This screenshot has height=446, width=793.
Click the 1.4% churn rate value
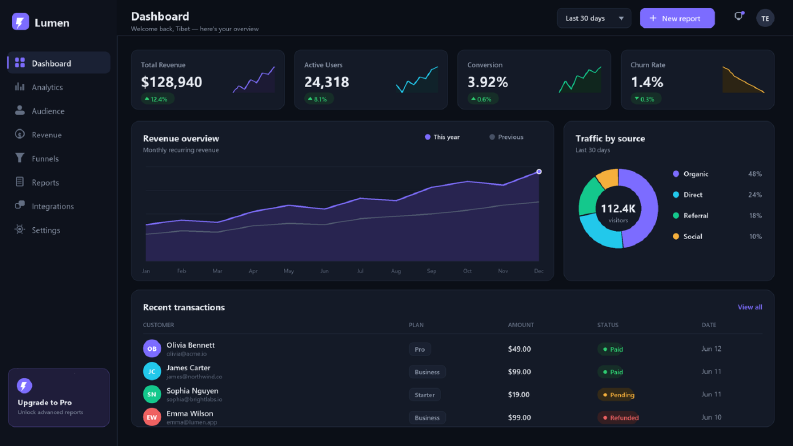[647, 82]
